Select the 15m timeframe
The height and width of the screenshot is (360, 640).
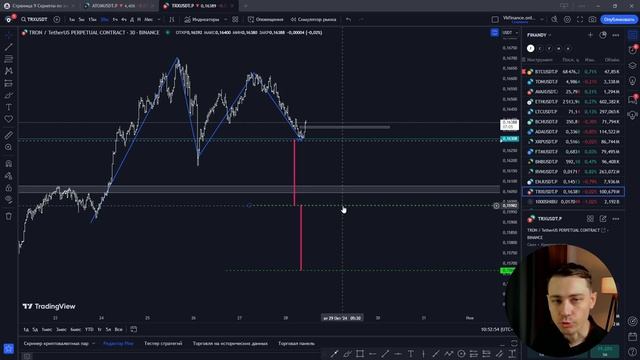(x=92, y=20)
